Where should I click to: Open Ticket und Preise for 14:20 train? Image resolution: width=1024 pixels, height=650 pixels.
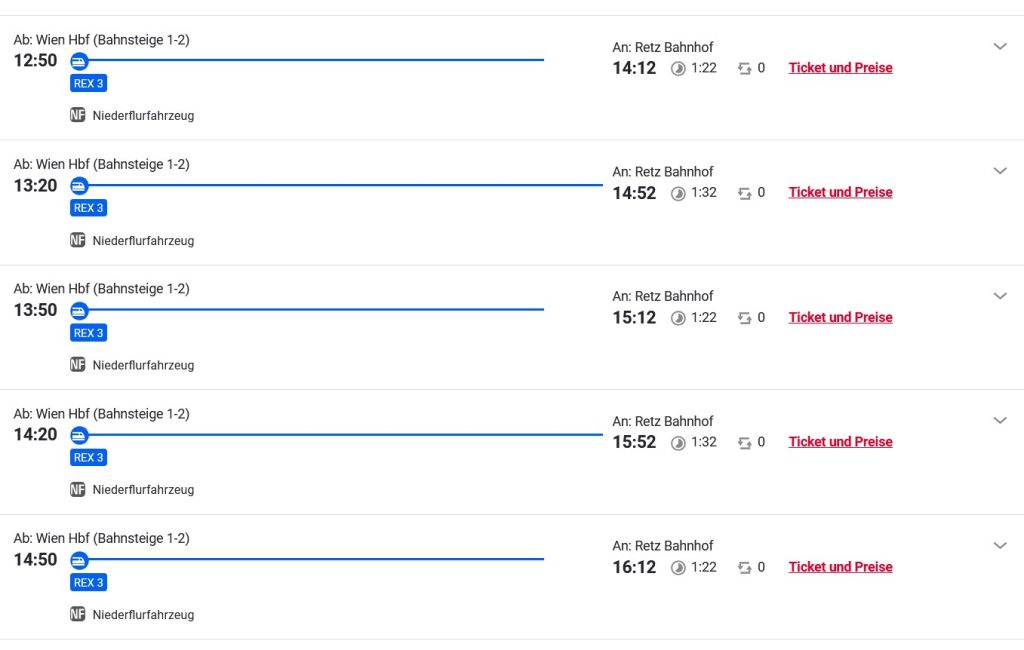point(840,442)
